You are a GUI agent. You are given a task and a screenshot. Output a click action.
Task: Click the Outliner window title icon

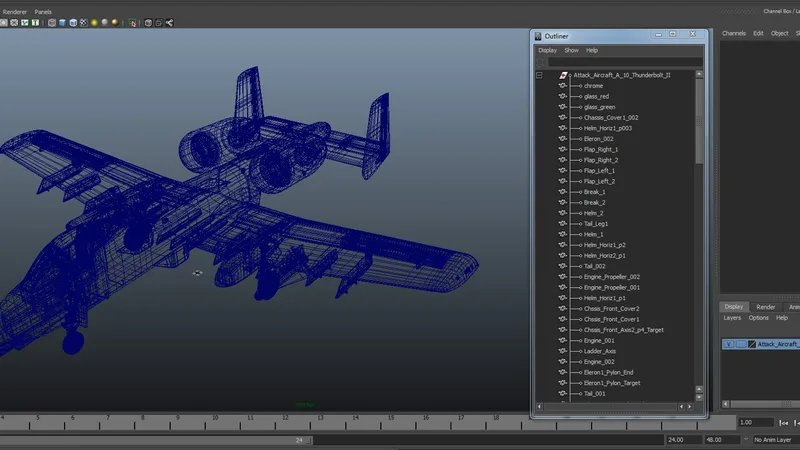(538, 36)
